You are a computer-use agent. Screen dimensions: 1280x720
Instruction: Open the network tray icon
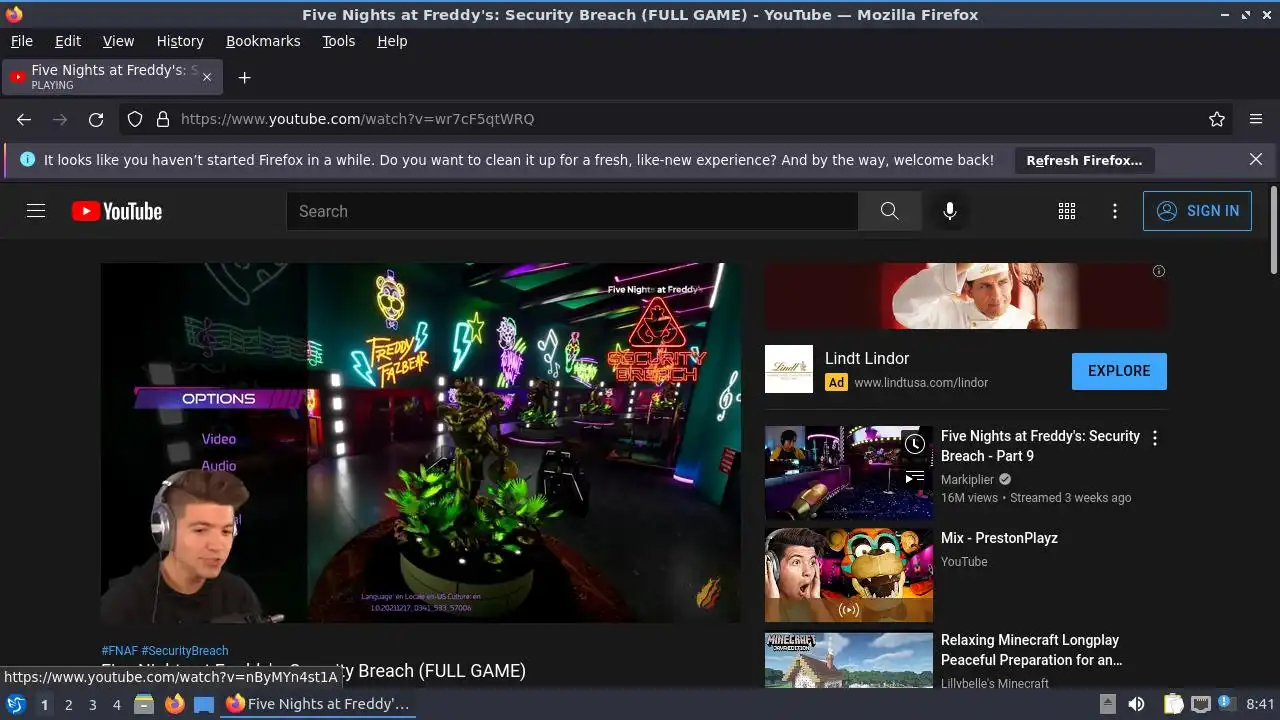(1201, 704)
